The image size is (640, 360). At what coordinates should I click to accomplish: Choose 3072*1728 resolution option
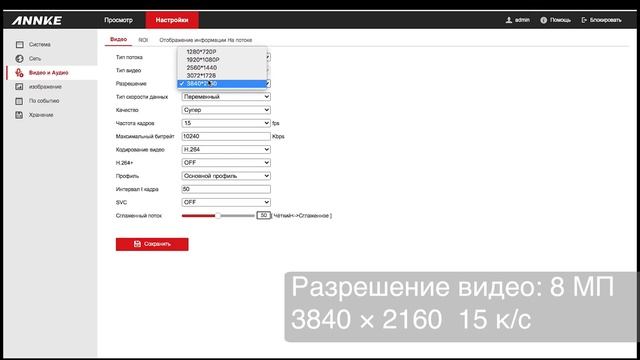tap(222, 76)
